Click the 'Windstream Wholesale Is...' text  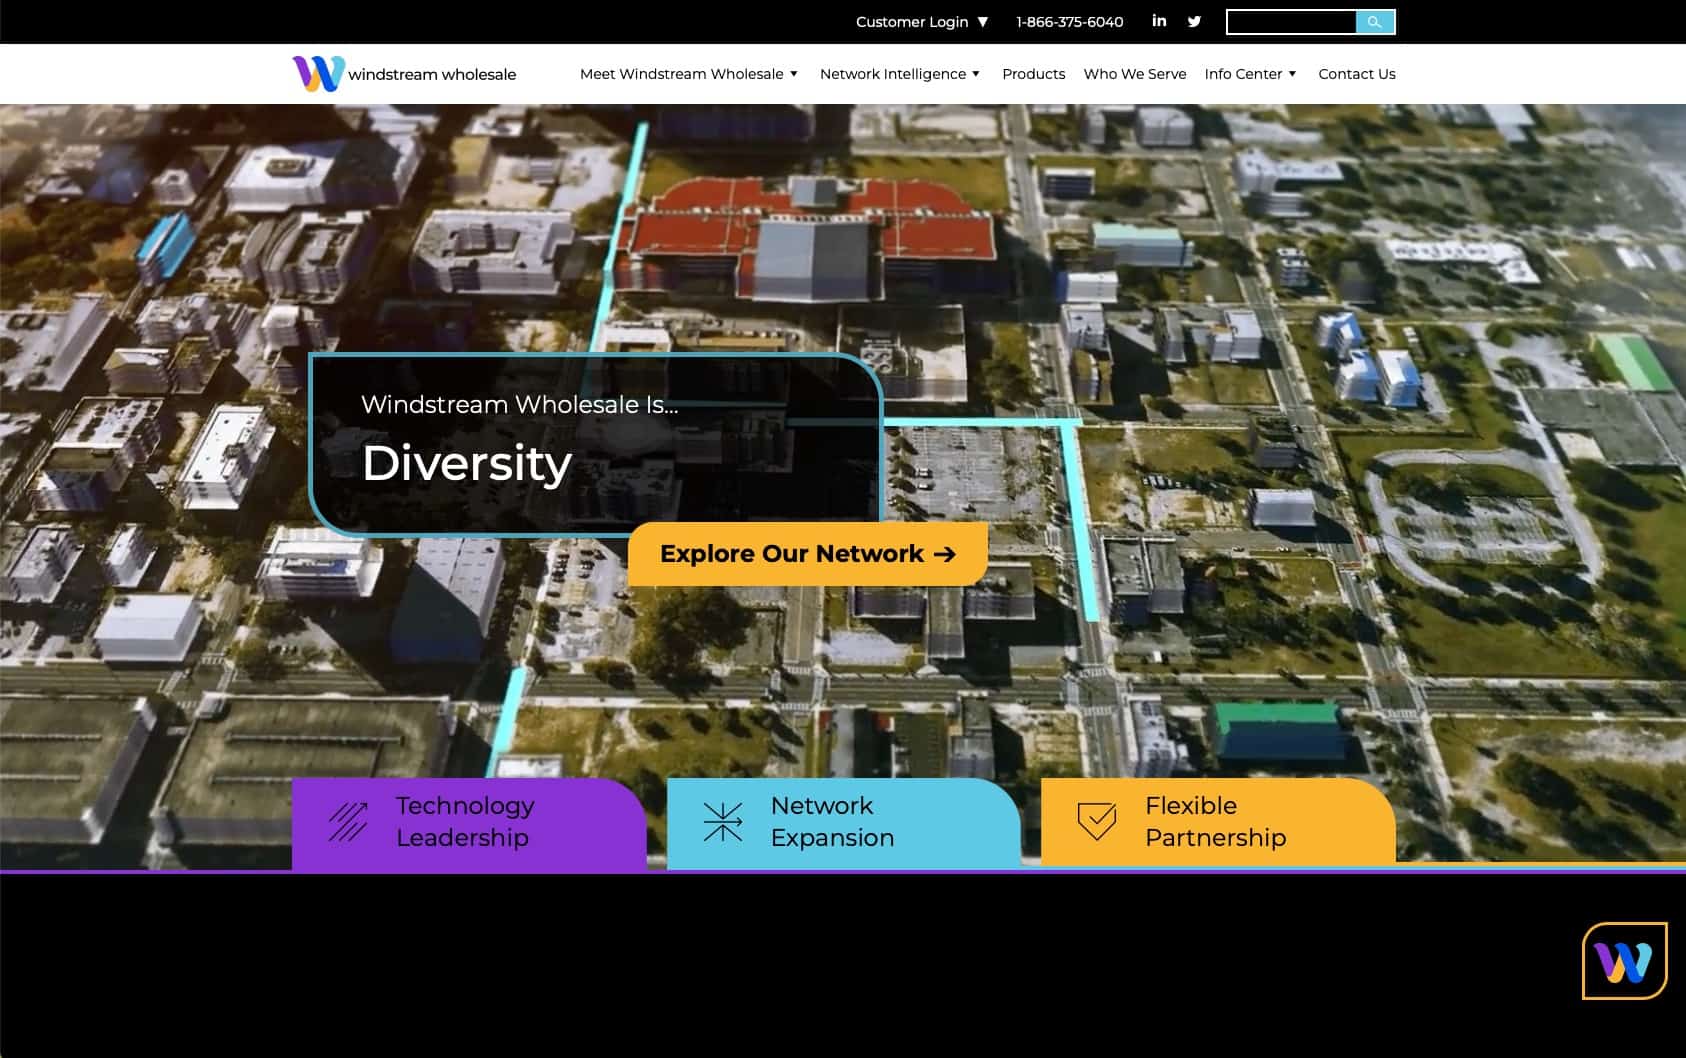pyautogui.click(x=520, y=404)
